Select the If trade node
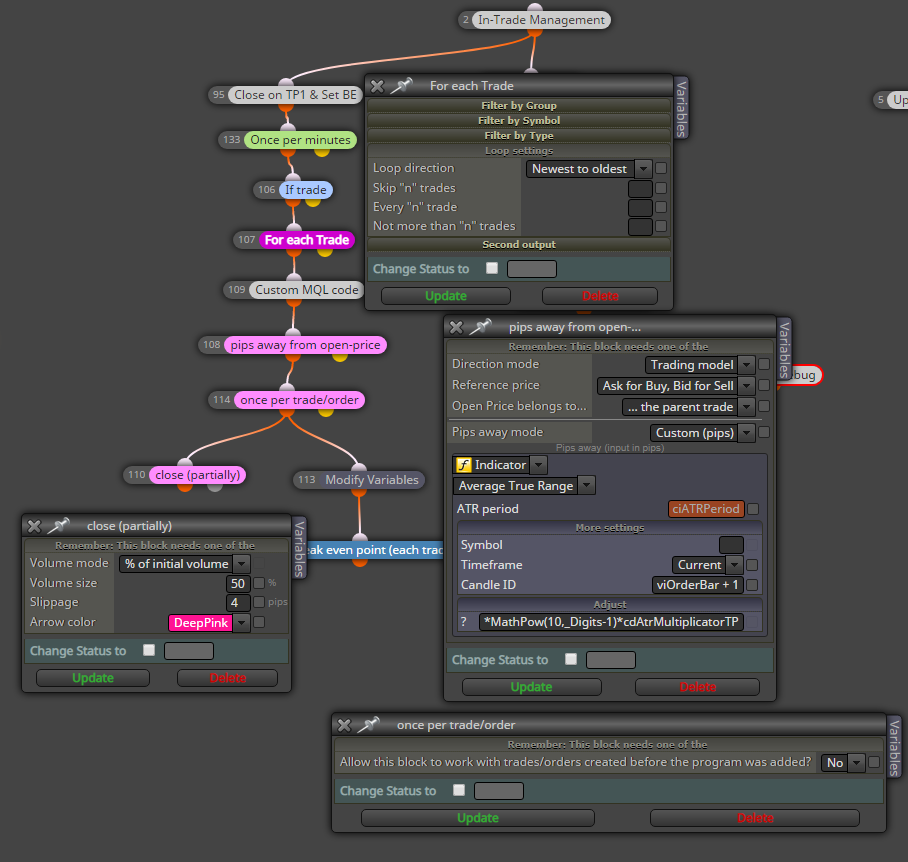This screenshot has height=862, width=908. [306, 190]
